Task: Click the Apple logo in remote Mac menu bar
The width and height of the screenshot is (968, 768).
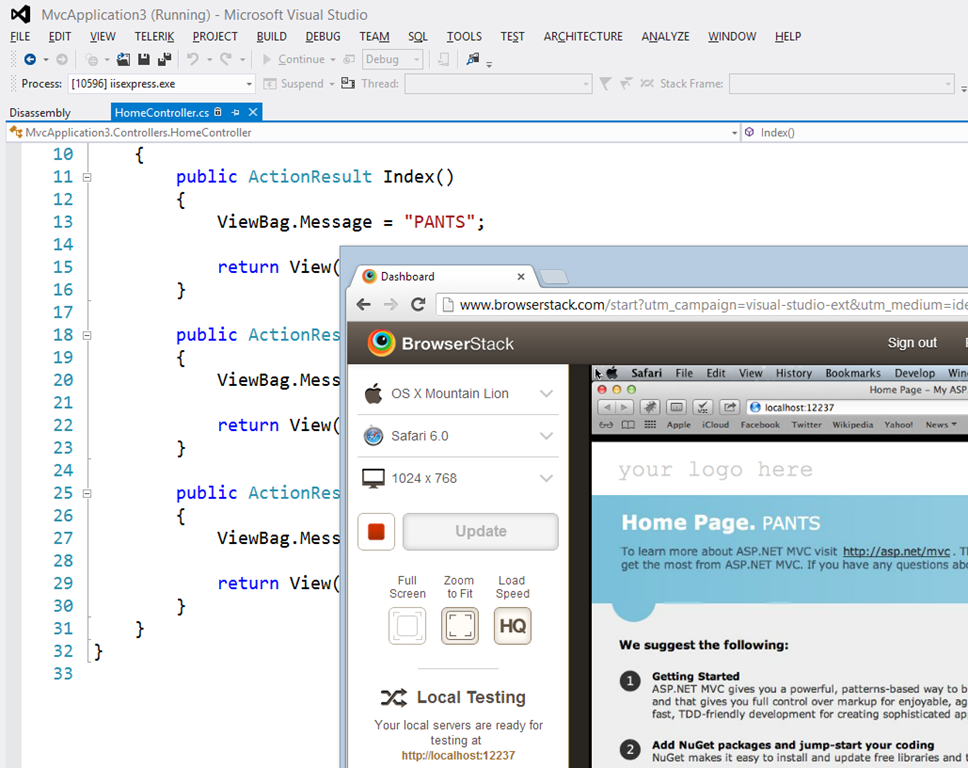Action: click(x=612, y=373)
